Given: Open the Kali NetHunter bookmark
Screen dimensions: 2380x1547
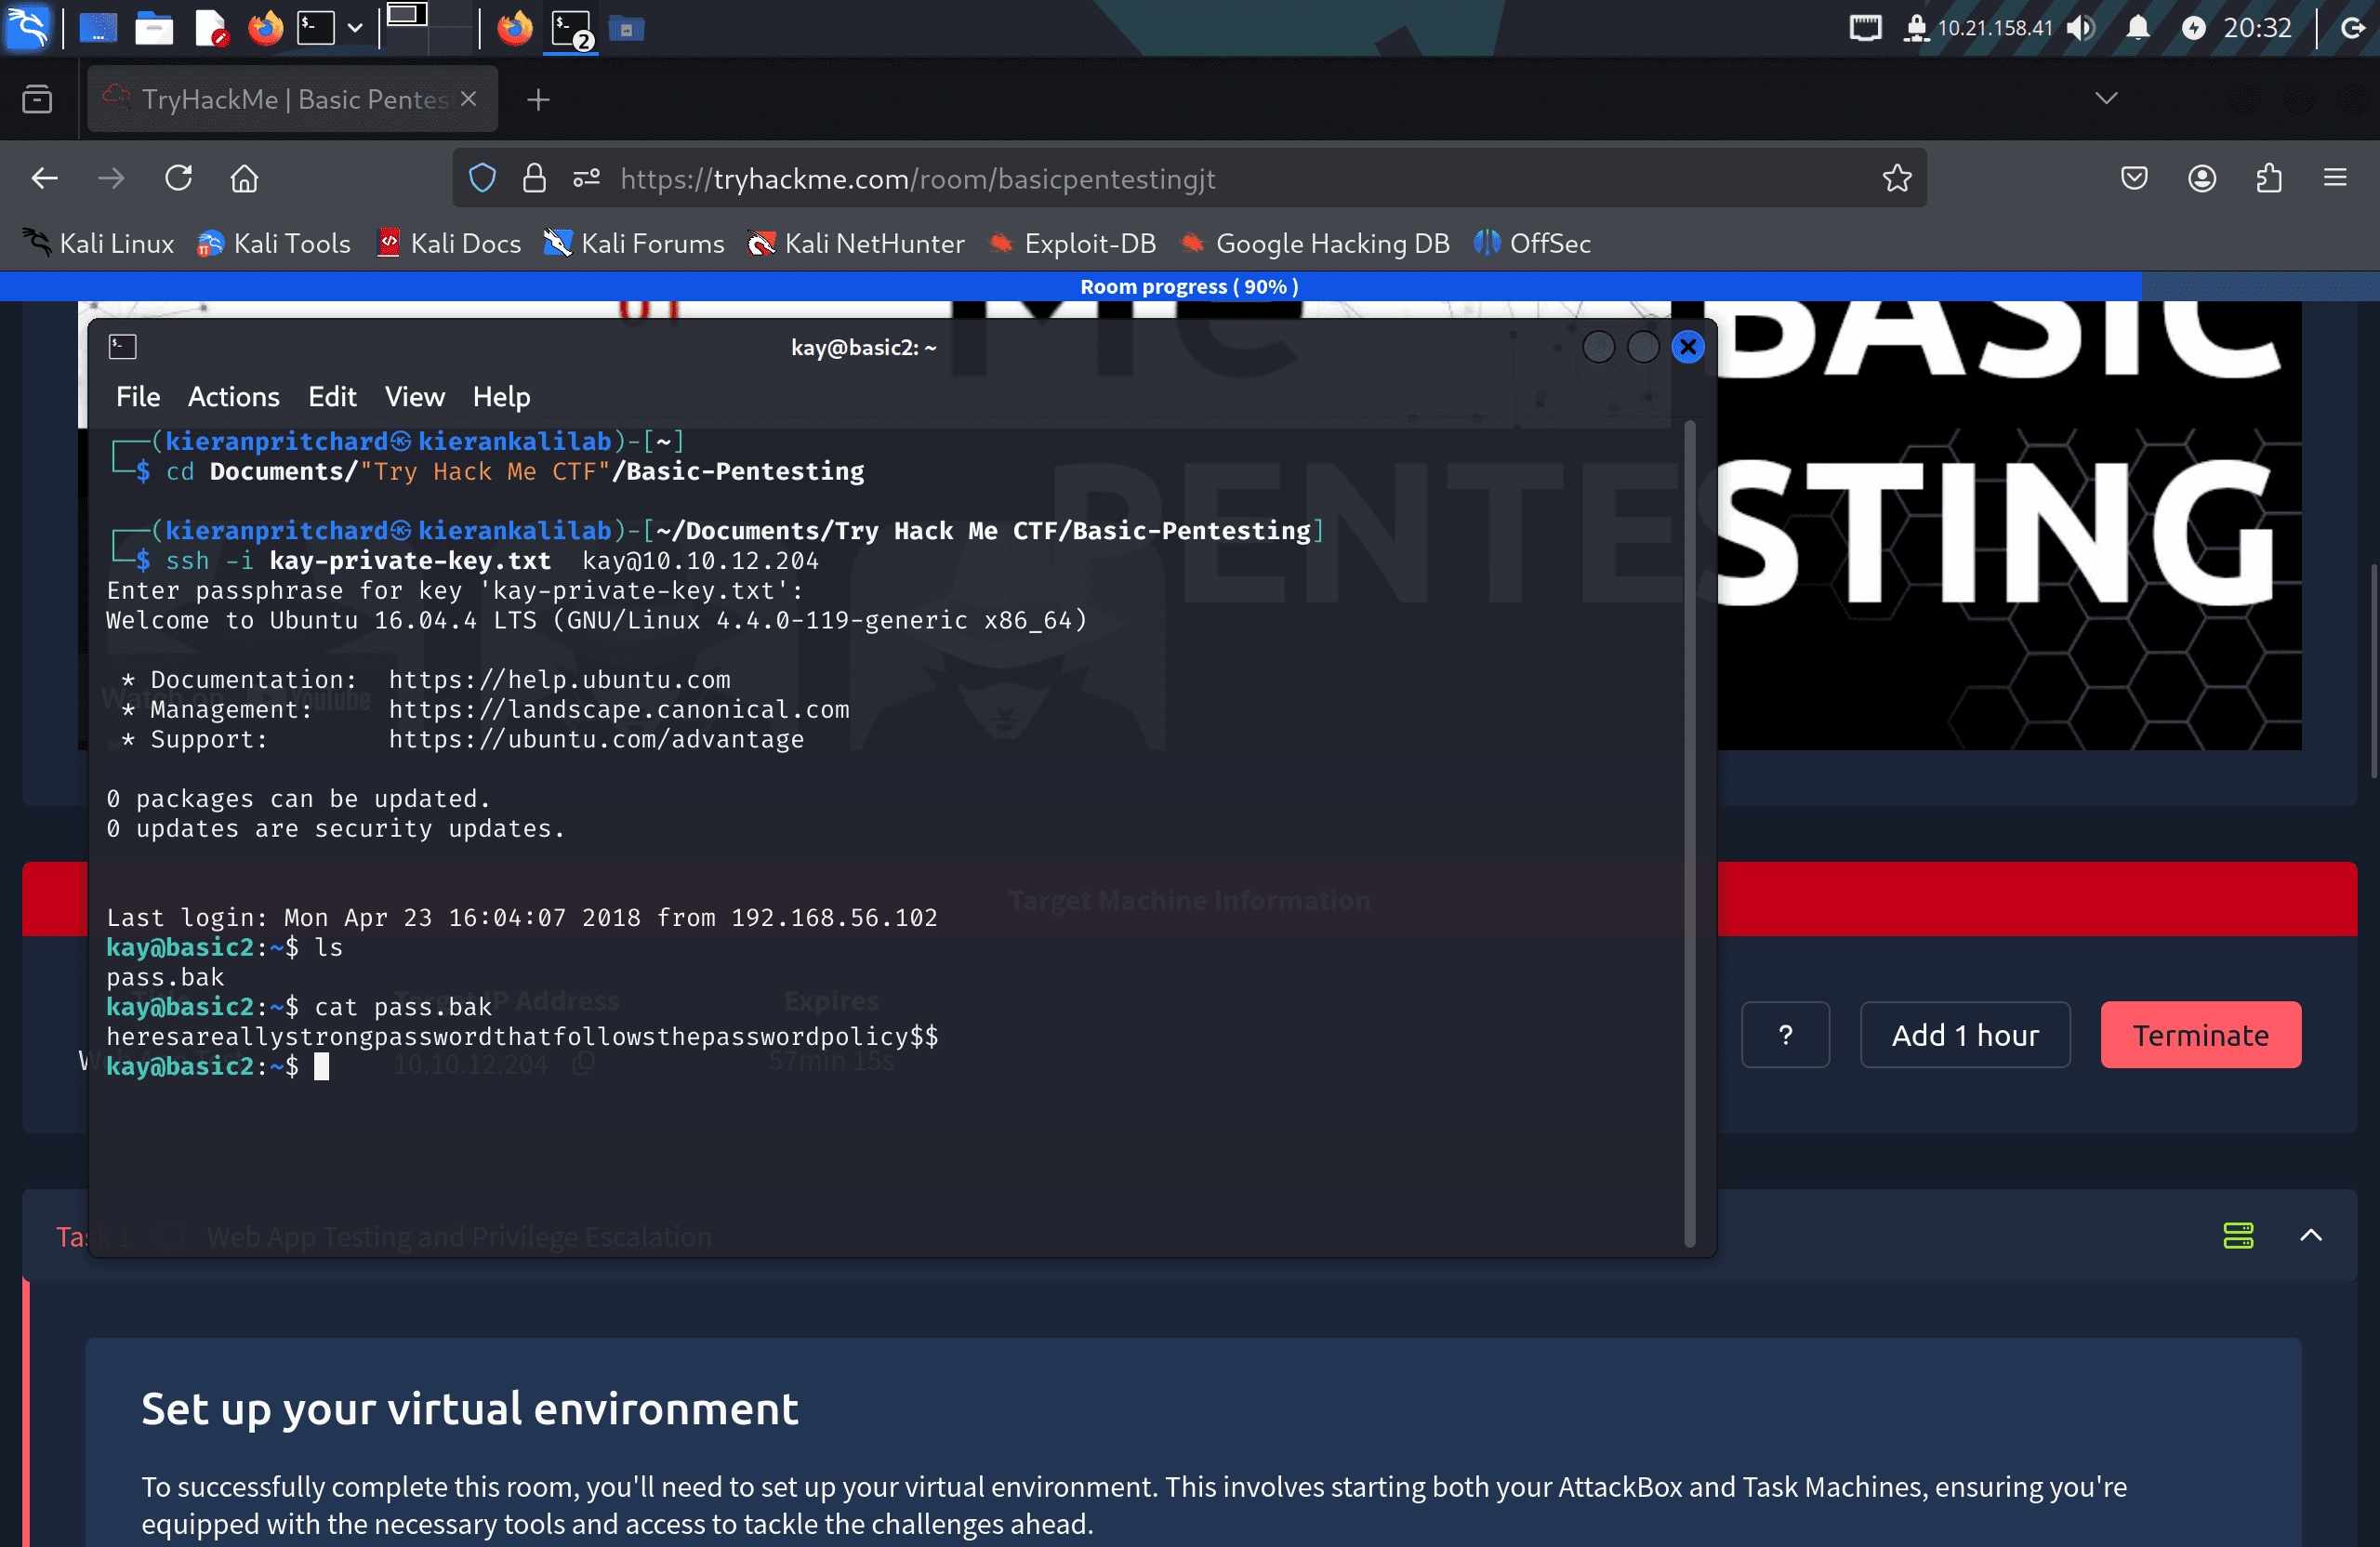Looking at the screenshot, I should coord(855,243).
